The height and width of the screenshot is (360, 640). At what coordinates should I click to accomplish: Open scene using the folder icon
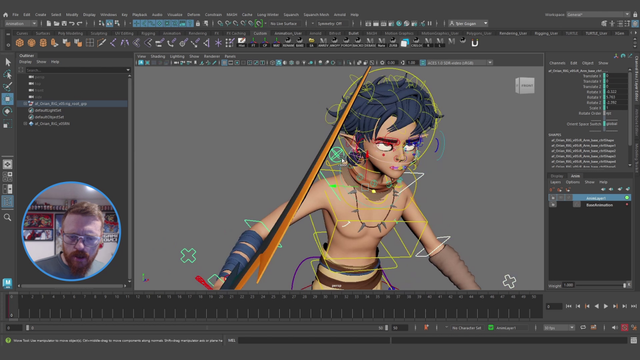tap(56, 24)
